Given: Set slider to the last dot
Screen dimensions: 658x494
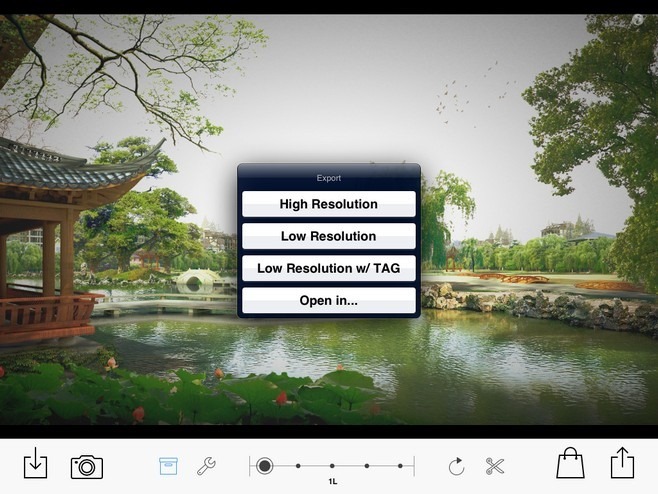Looking at the screenshot, I should (x=400, y=466).
